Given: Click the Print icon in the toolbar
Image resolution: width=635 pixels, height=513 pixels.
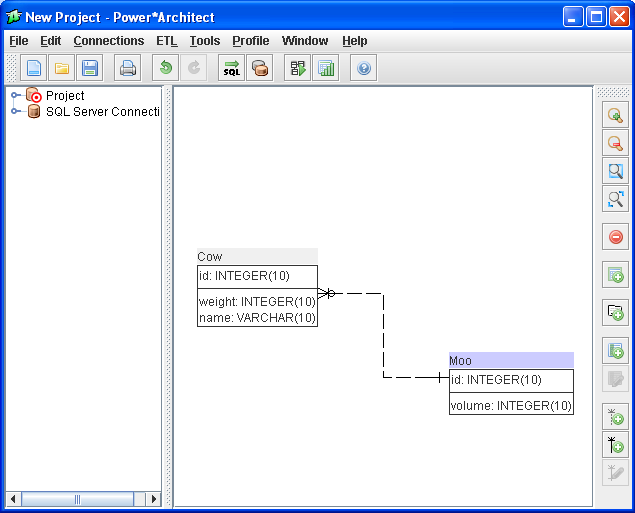Looking at the screenshot, I should (x=128, y=68).
